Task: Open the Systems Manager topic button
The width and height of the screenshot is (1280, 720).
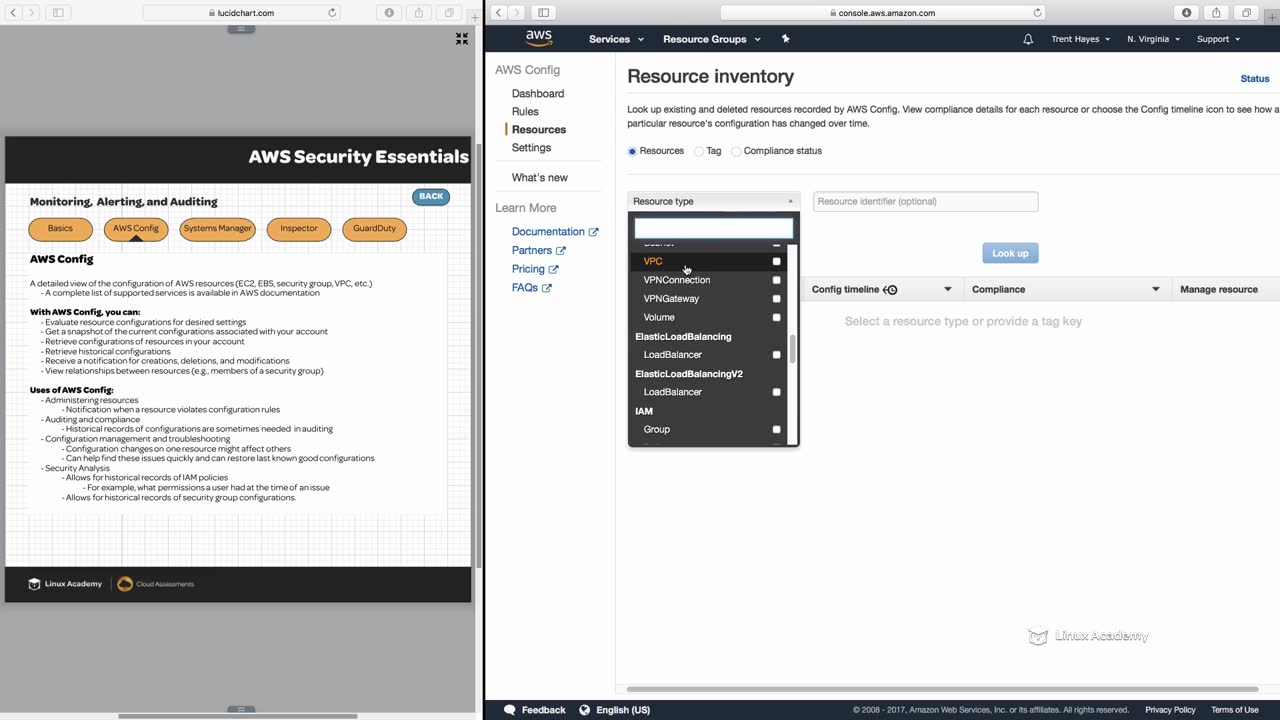Action: pyautogui.click(x=217, y=229)
